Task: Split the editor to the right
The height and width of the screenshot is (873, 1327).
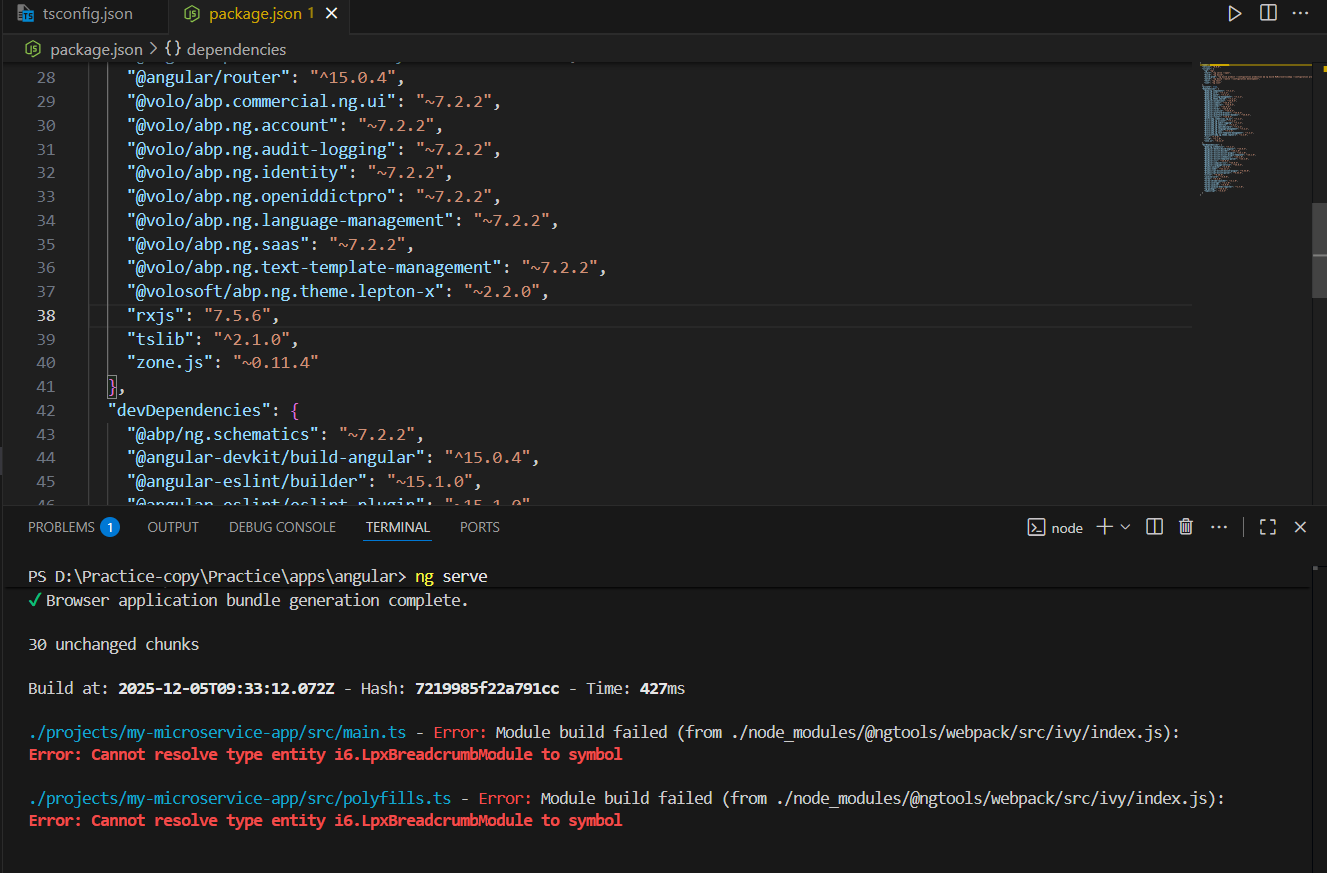Action: tap(1268, 14)
